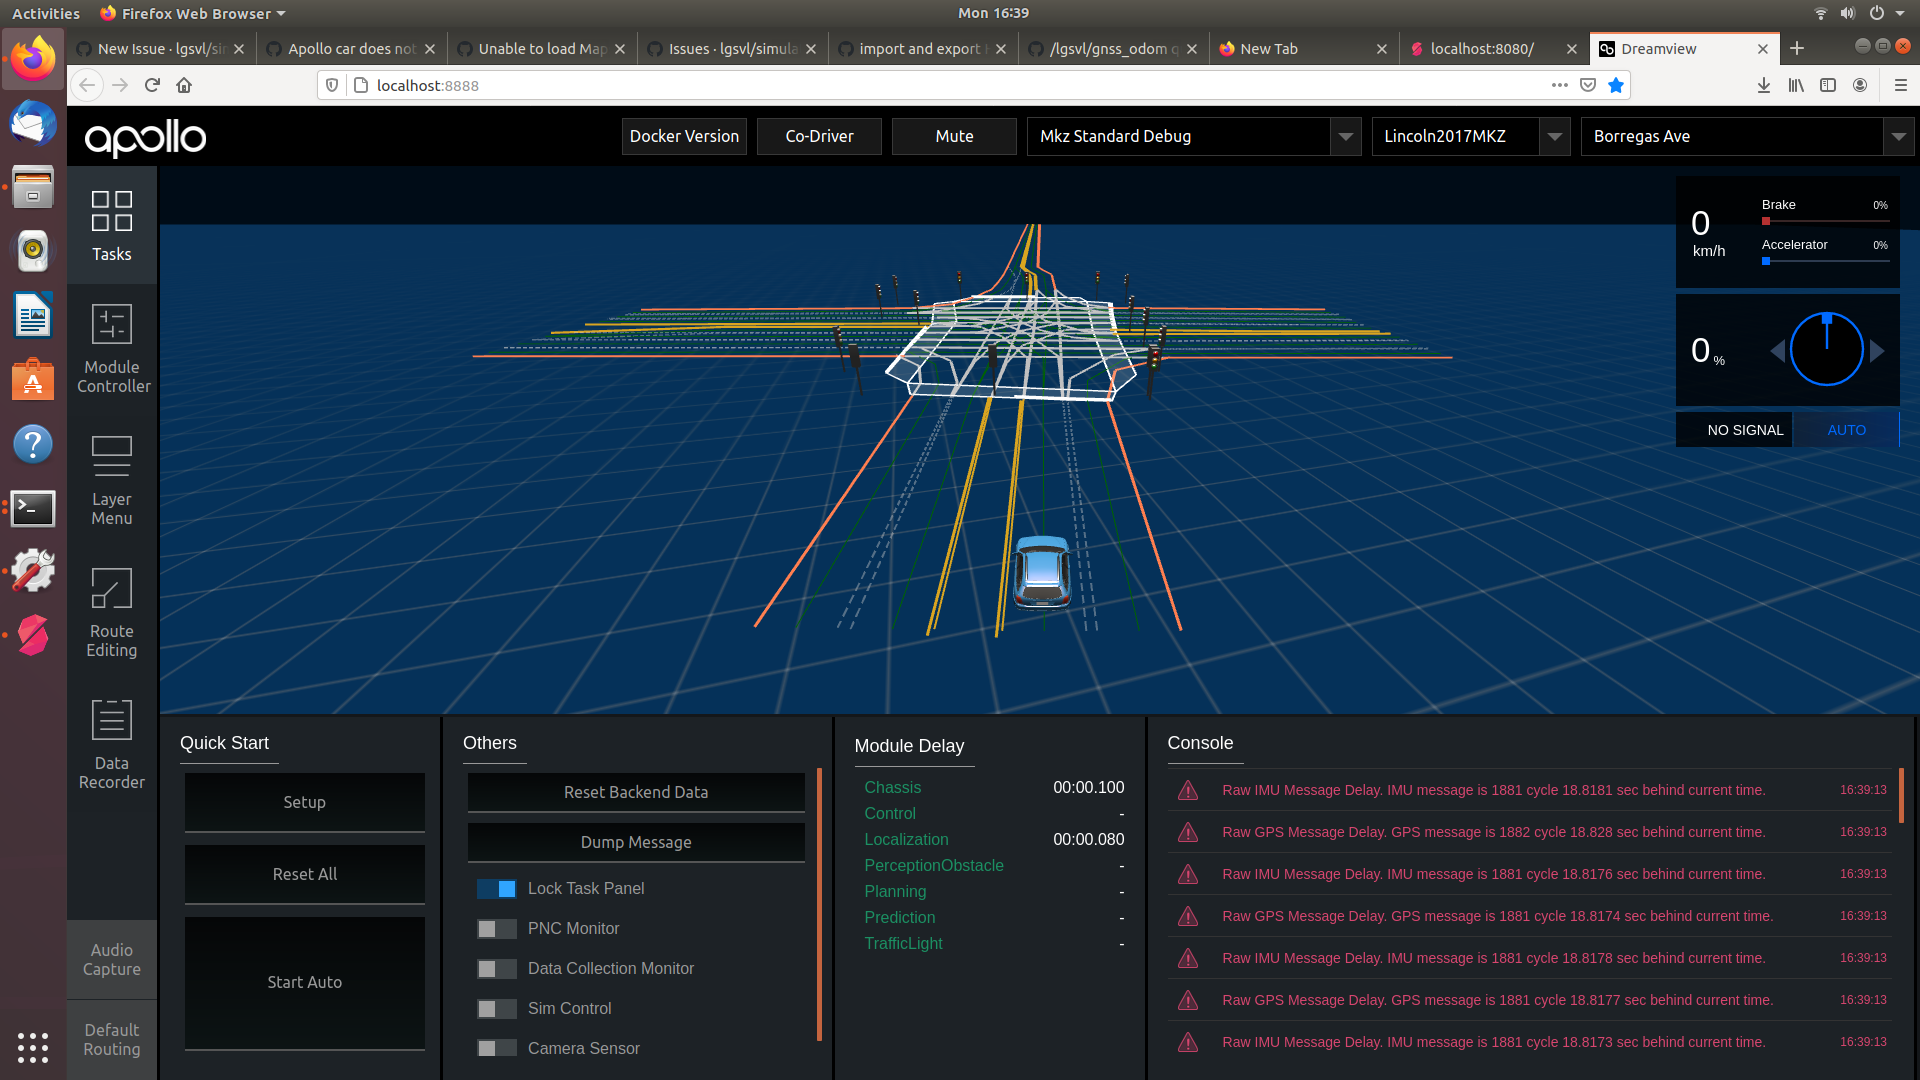1920x1080 pixels.
Task: Click the left turn signal arrow
Action: coord(1777,351)
